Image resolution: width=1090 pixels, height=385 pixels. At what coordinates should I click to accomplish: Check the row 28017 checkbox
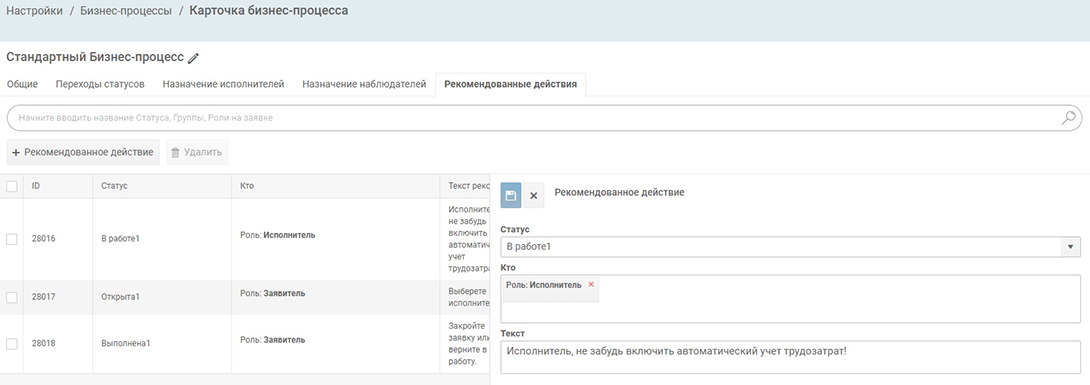(x=12, y=297)
